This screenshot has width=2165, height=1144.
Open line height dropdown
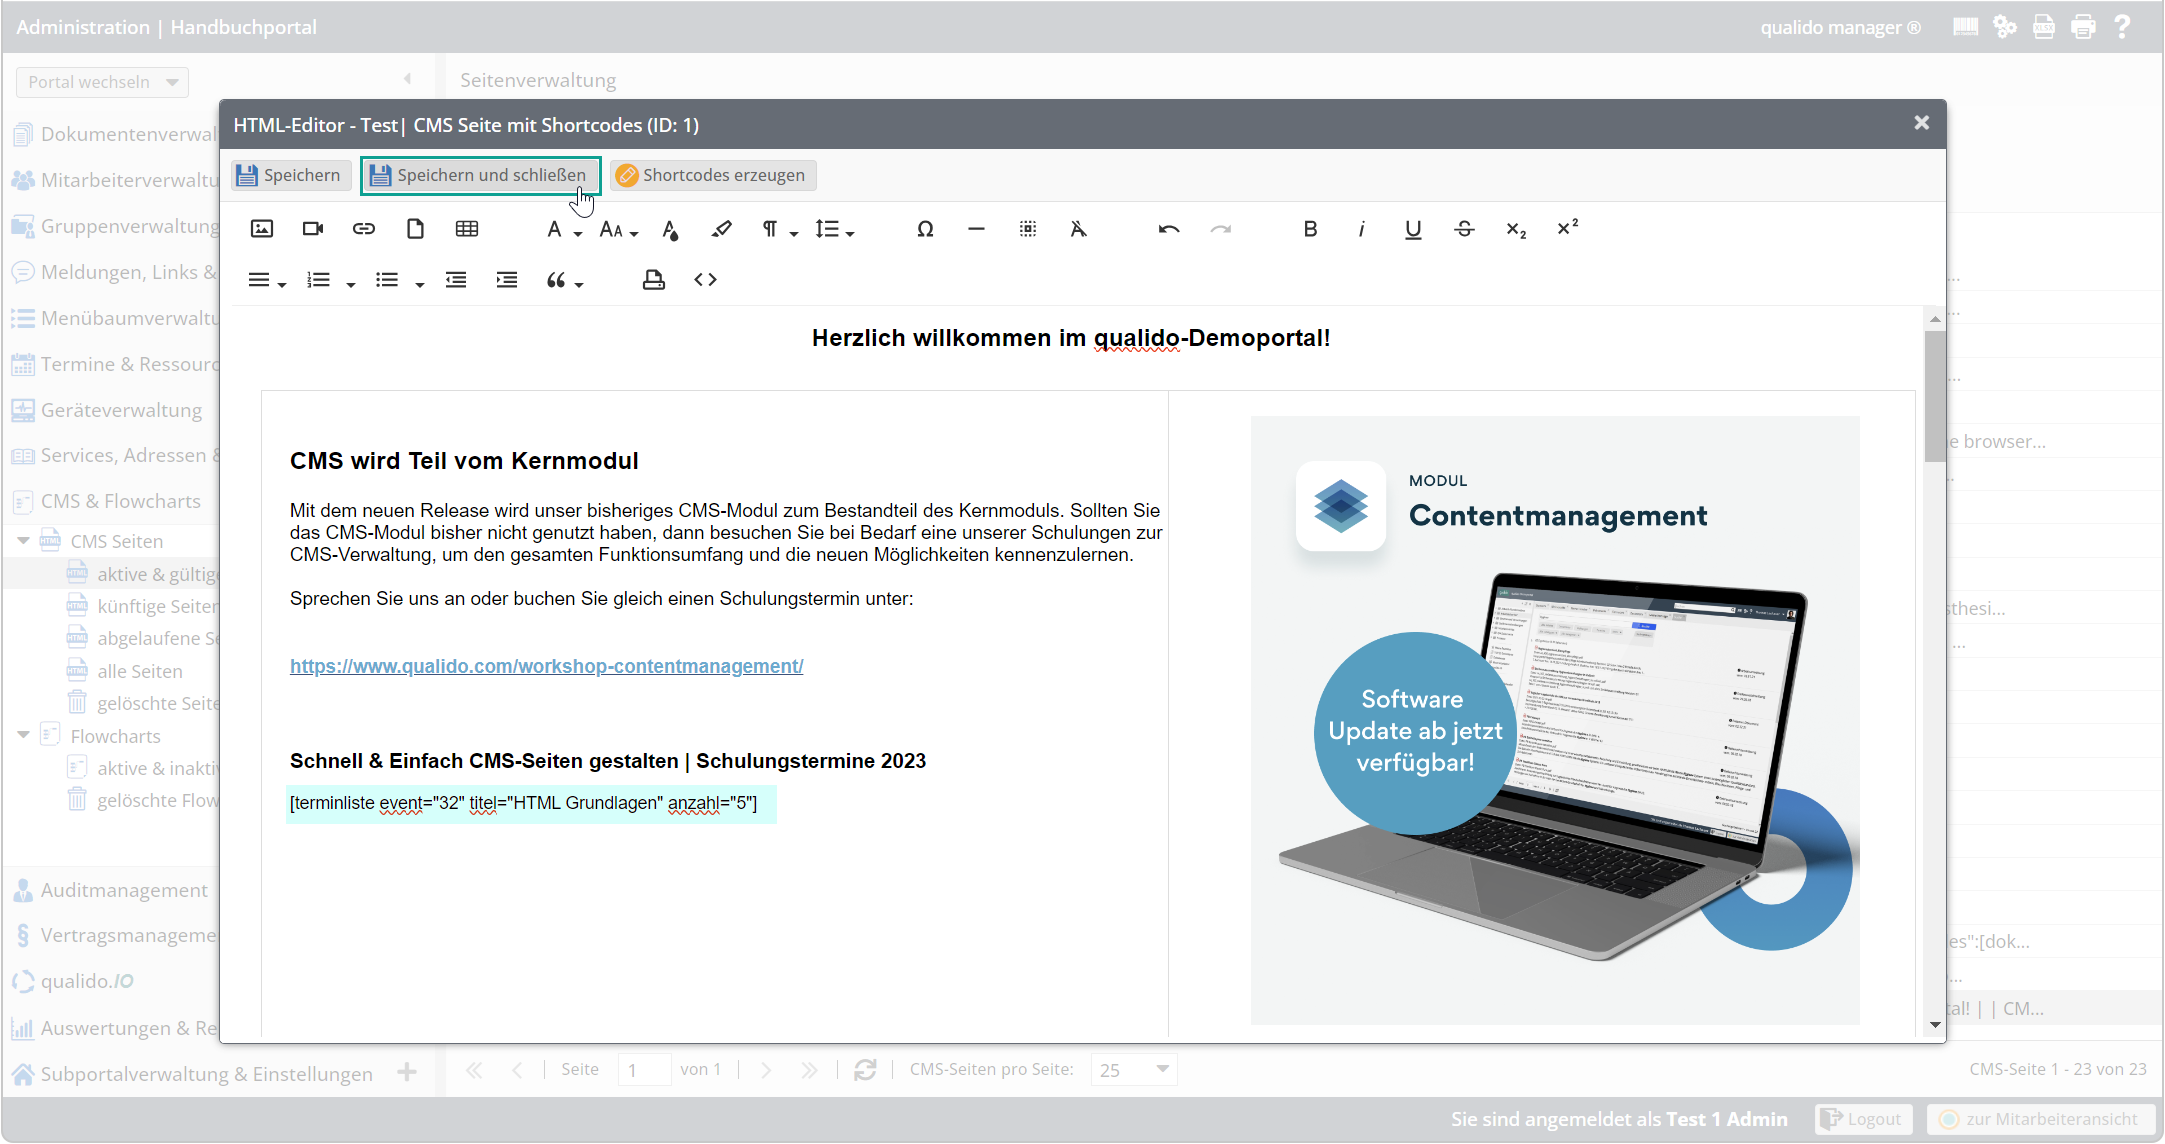click(x=834, y=230)
